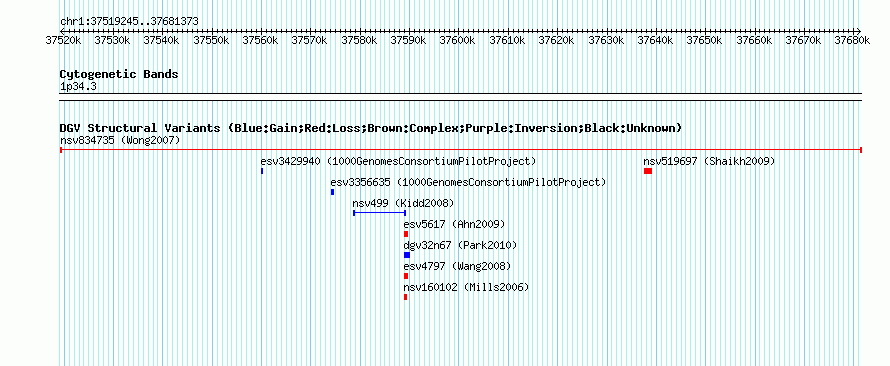Image resolution: width=890 pixels, height=366 pixels.
Task: Click the red esv5617 loss marker
Action: coord(406,234)
